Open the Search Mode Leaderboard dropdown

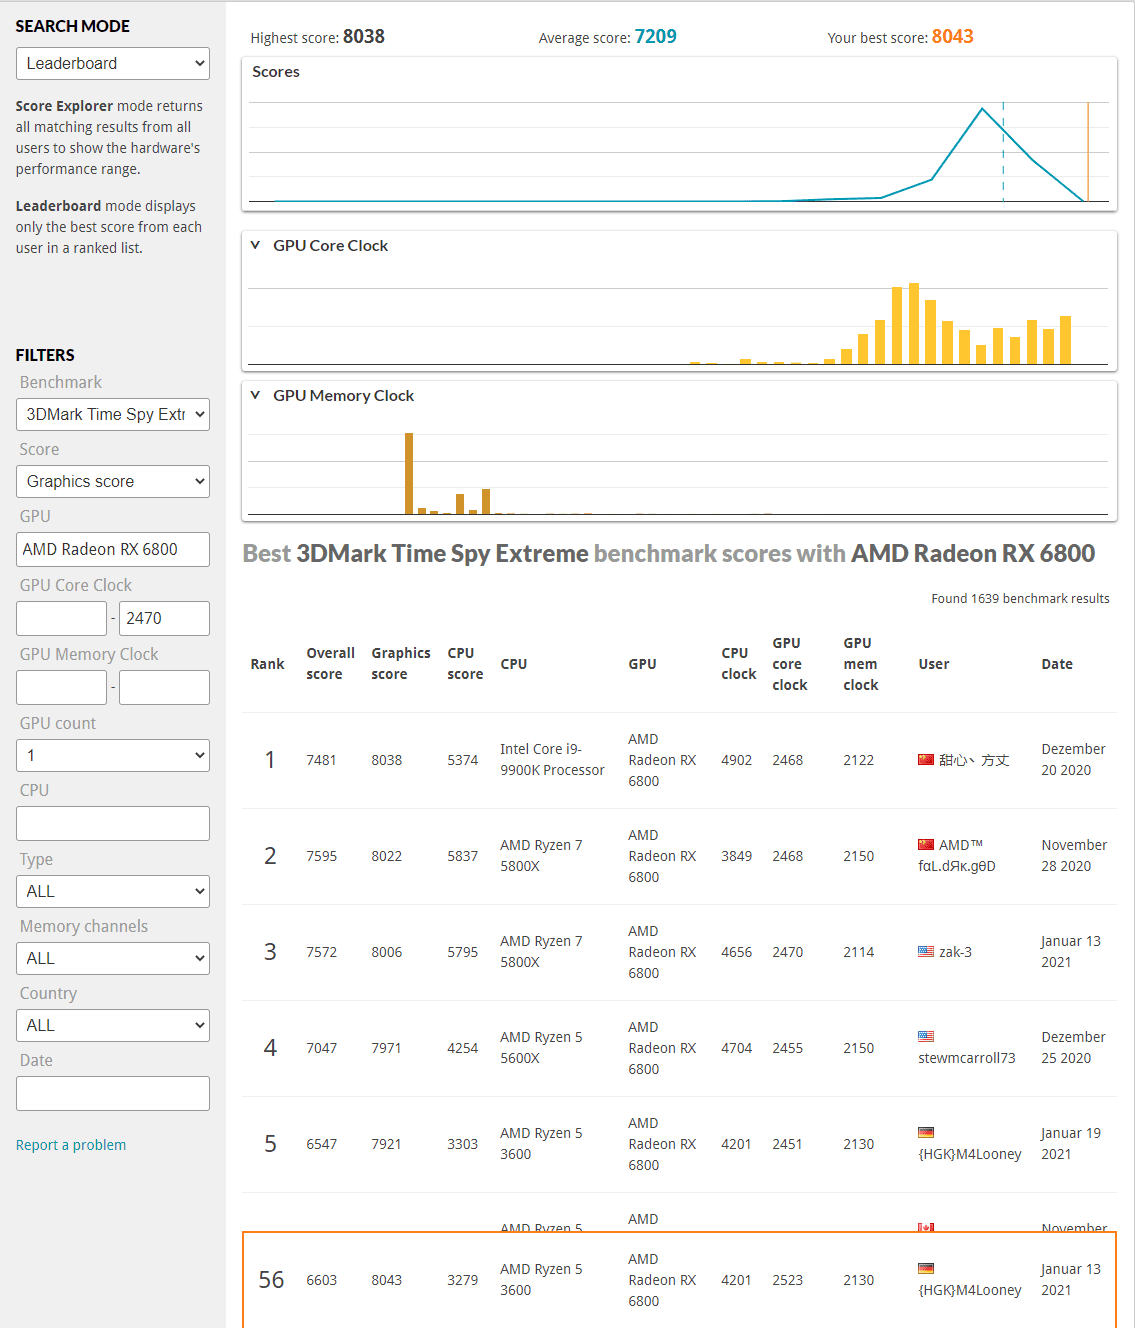[x=113, y=63]
